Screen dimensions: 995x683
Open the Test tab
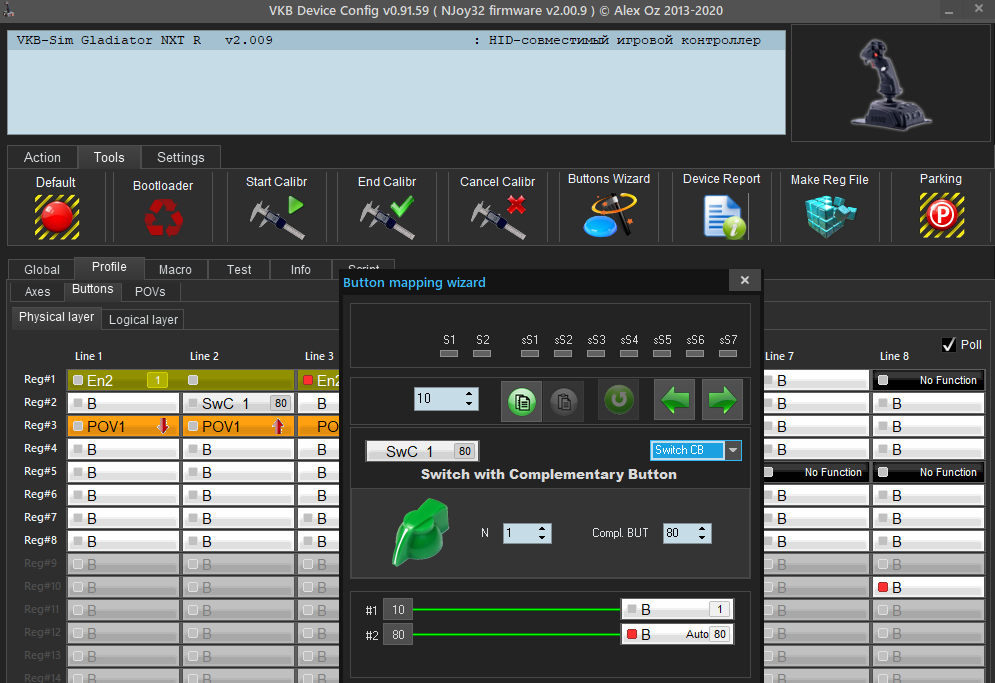(239, 270)
